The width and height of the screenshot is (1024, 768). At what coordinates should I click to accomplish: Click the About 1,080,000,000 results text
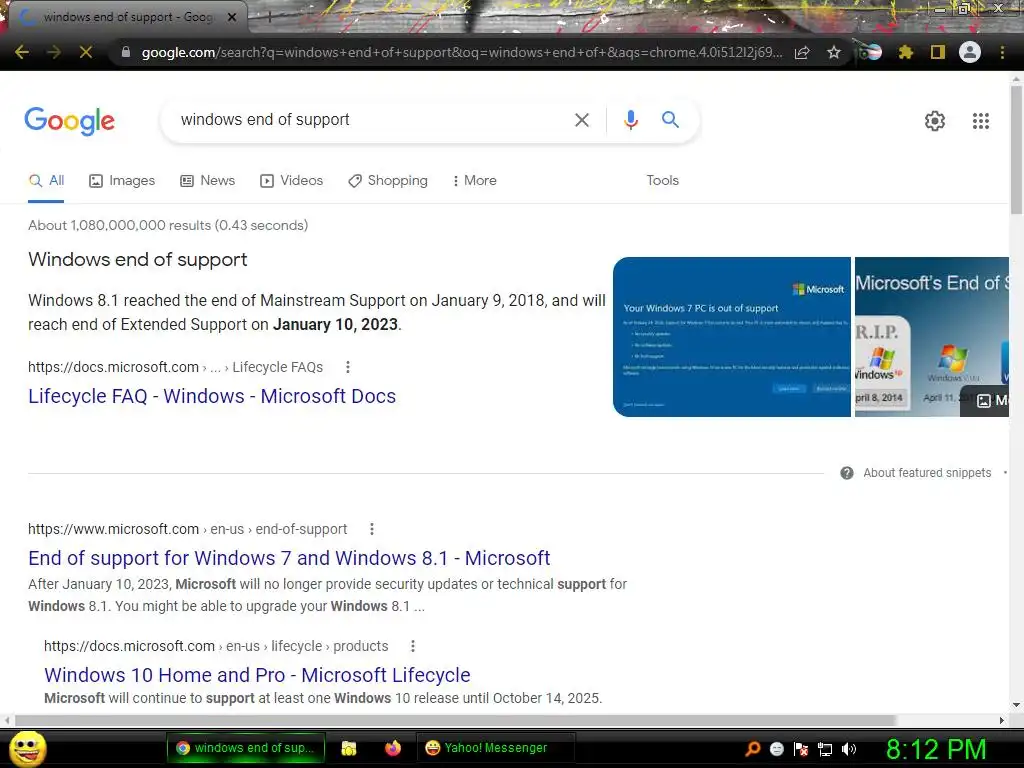click(x=168, y=225)
